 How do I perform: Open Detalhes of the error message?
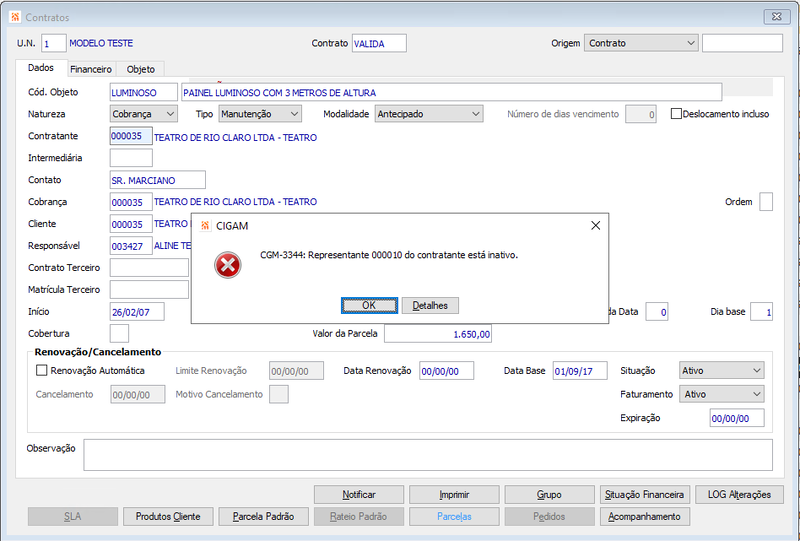click(x=430, y=305)
